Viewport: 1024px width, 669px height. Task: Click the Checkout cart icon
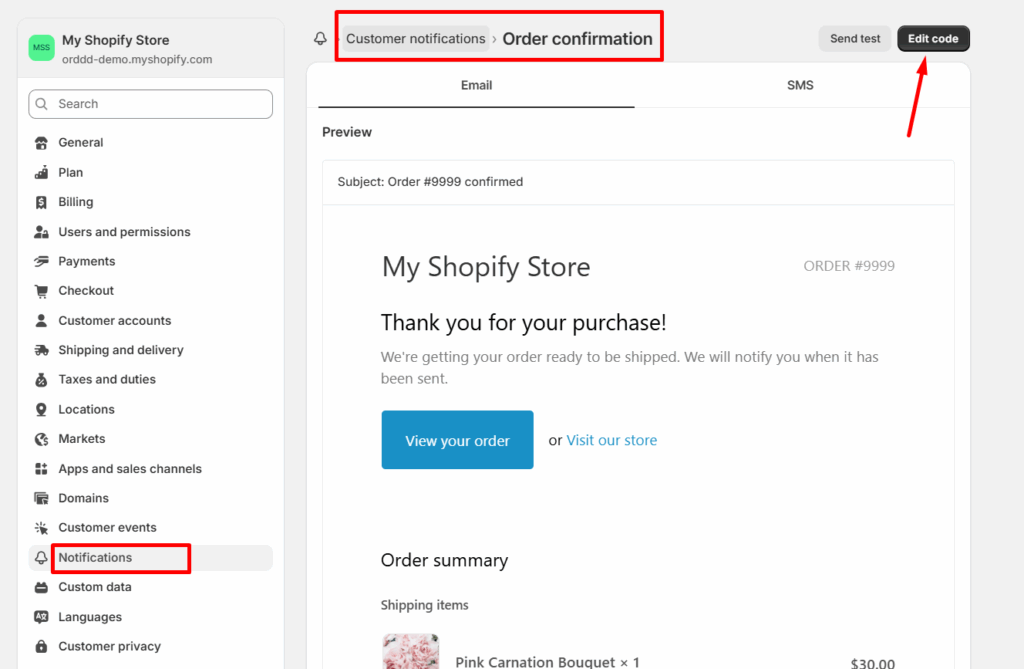tap(41, 291)
